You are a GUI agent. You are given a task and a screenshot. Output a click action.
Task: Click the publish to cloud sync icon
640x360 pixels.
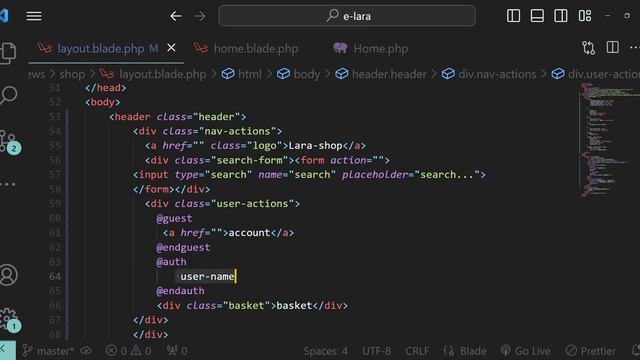click(86, 351)
